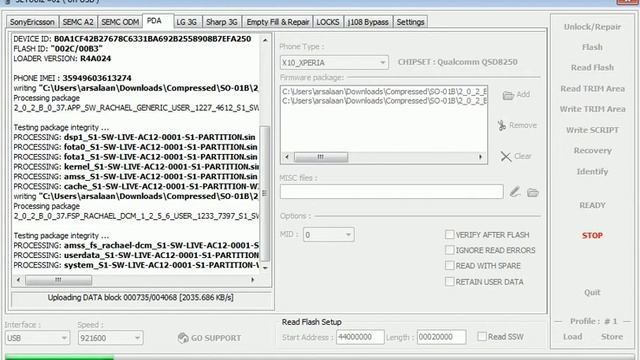Click the Flash button
The image size is (640, 360).
click(x=592, y=47)
